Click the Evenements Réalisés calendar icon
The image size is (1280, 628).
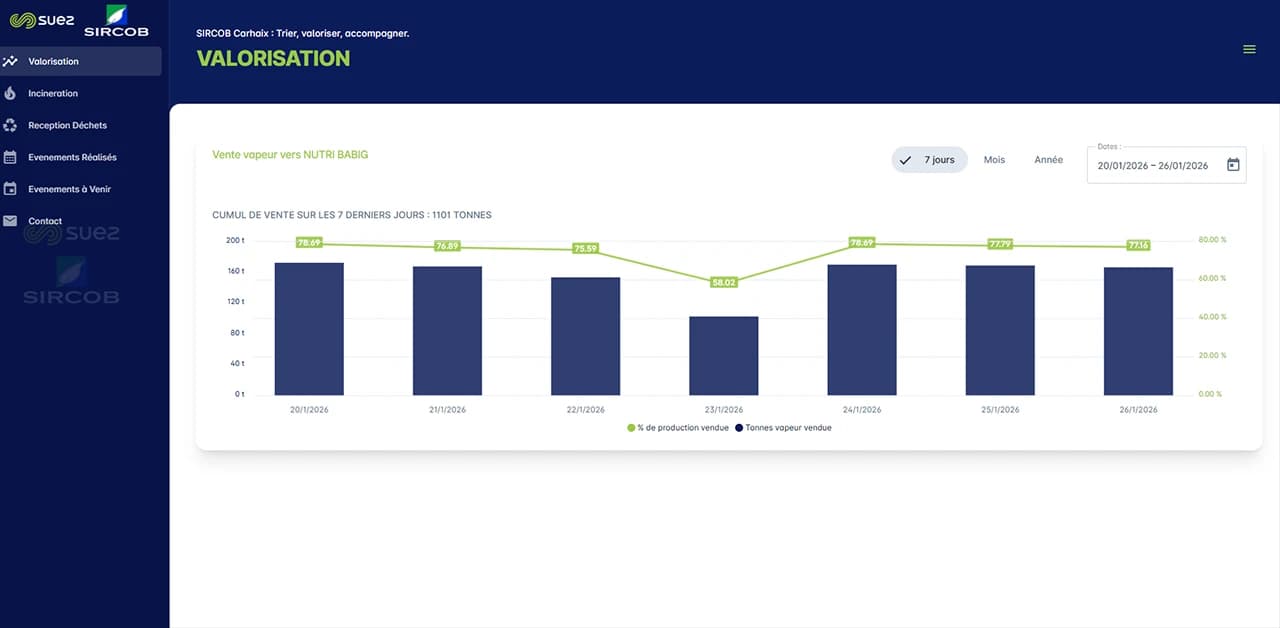[x=10, y=157]
